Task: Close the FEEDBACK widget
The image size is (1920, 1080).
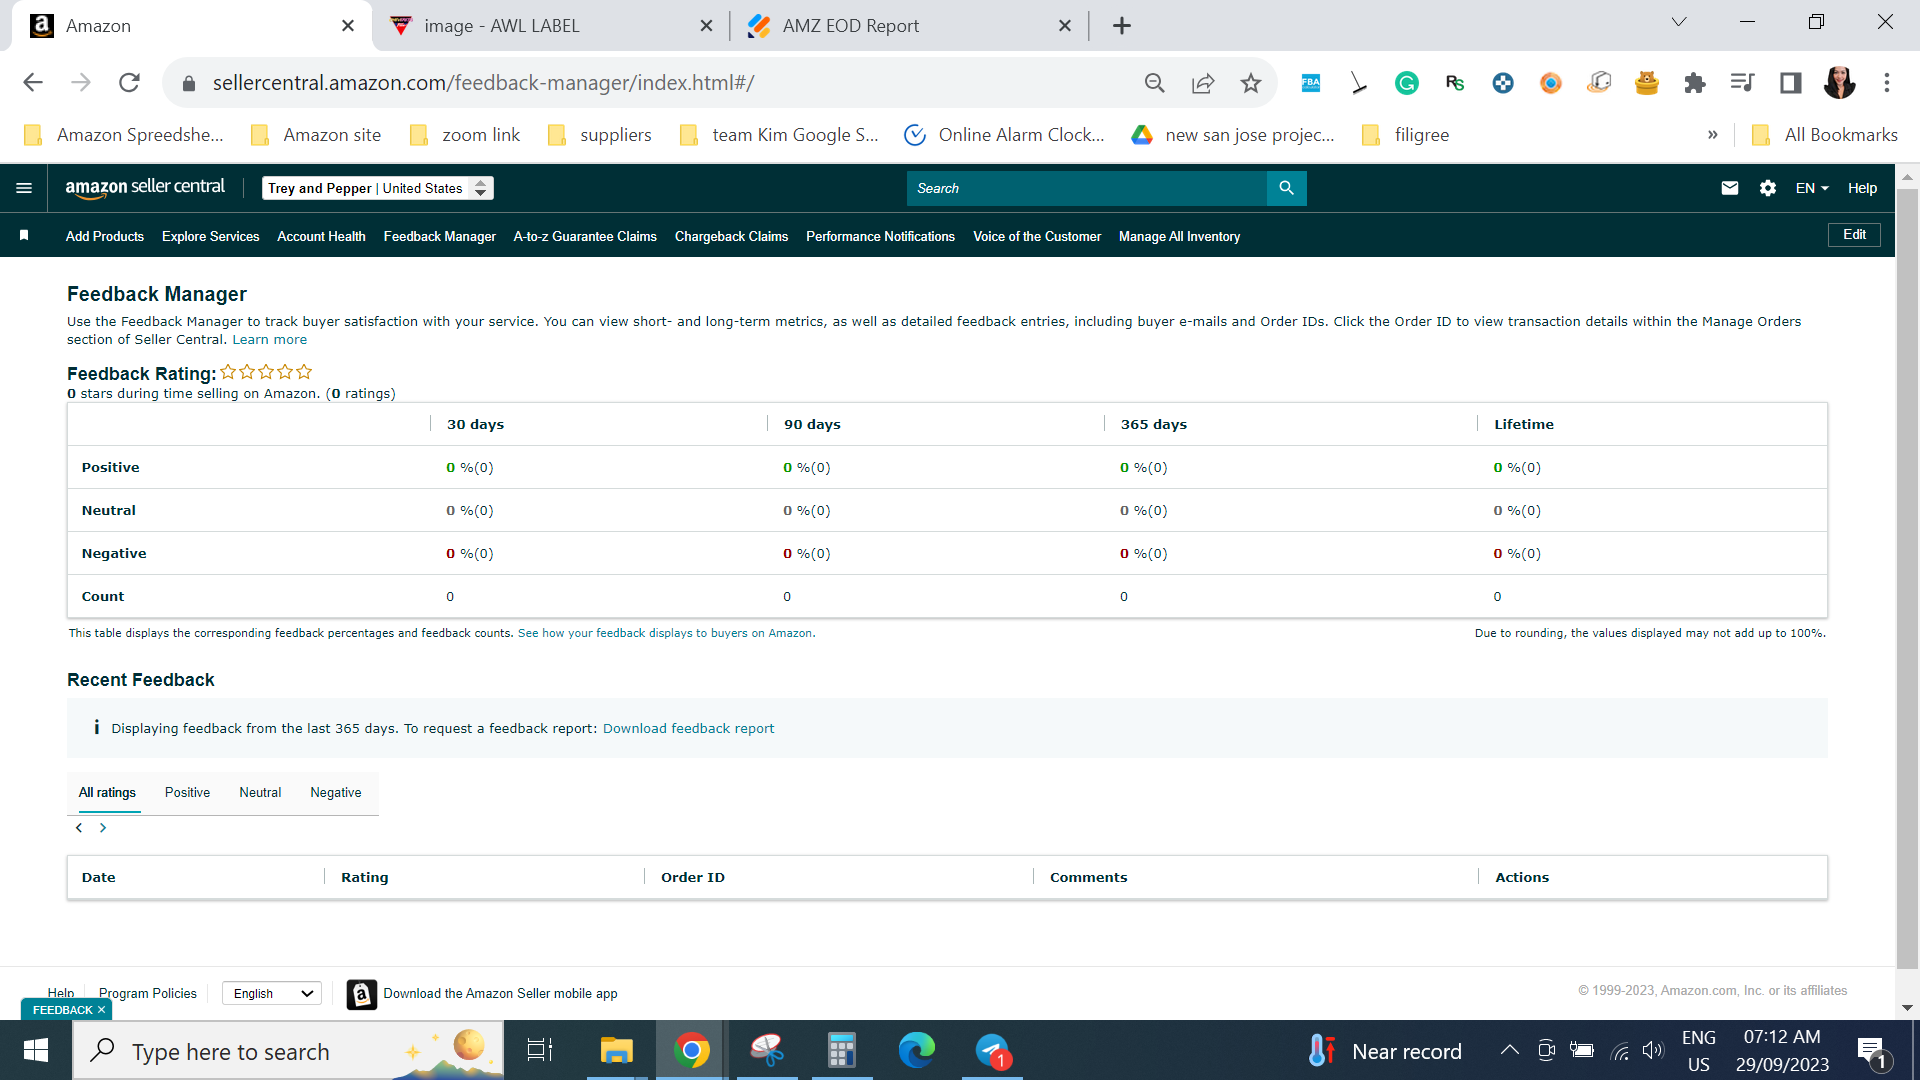Action: click(x=101, y=1010)
